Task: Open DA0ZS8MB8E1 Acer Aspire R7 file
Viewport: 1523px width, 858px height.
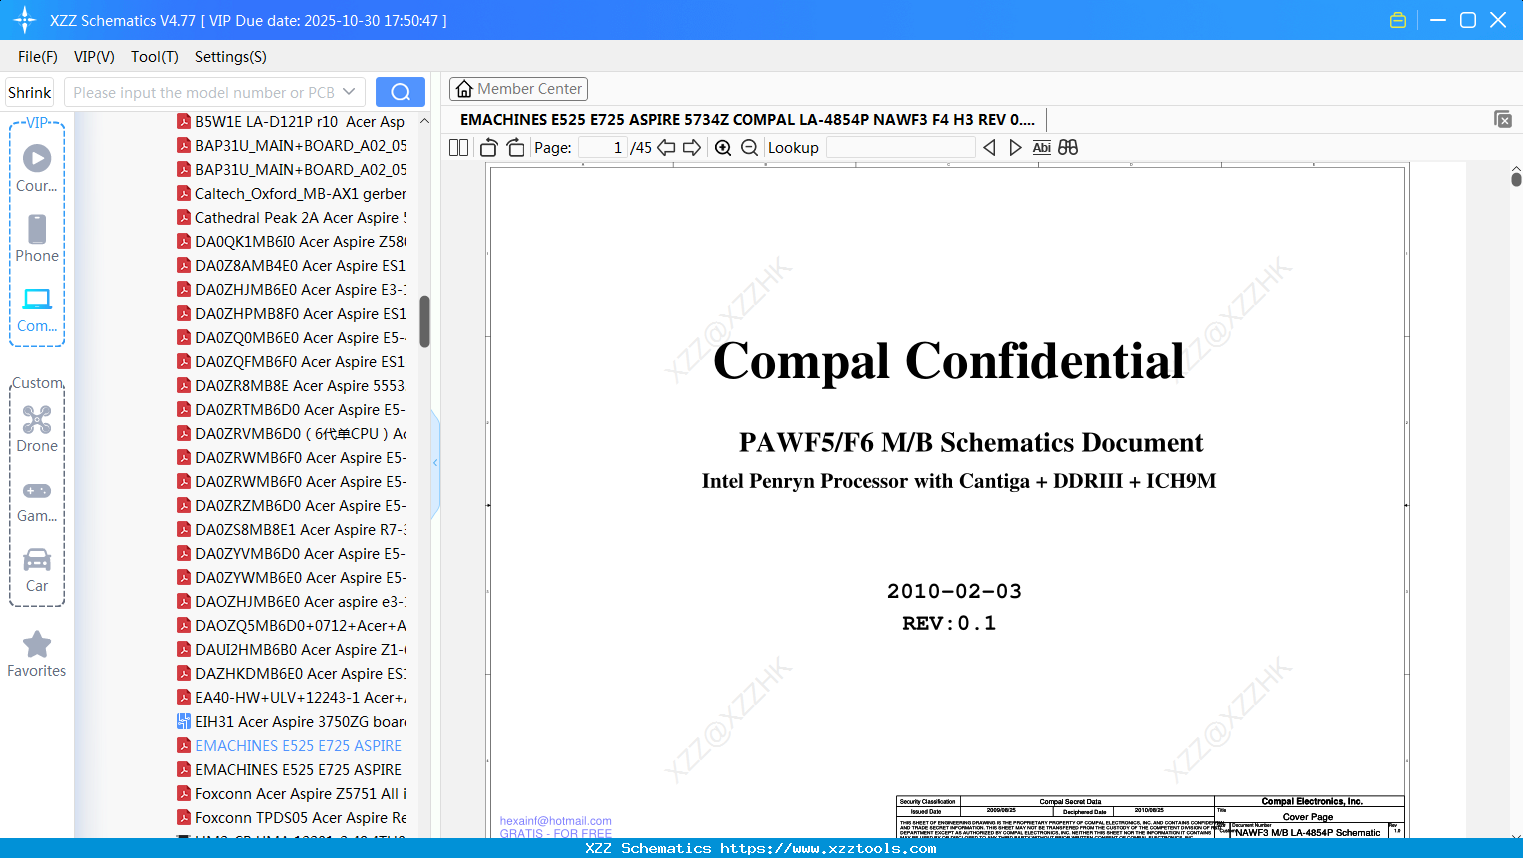Action: [x=291, y=530]
